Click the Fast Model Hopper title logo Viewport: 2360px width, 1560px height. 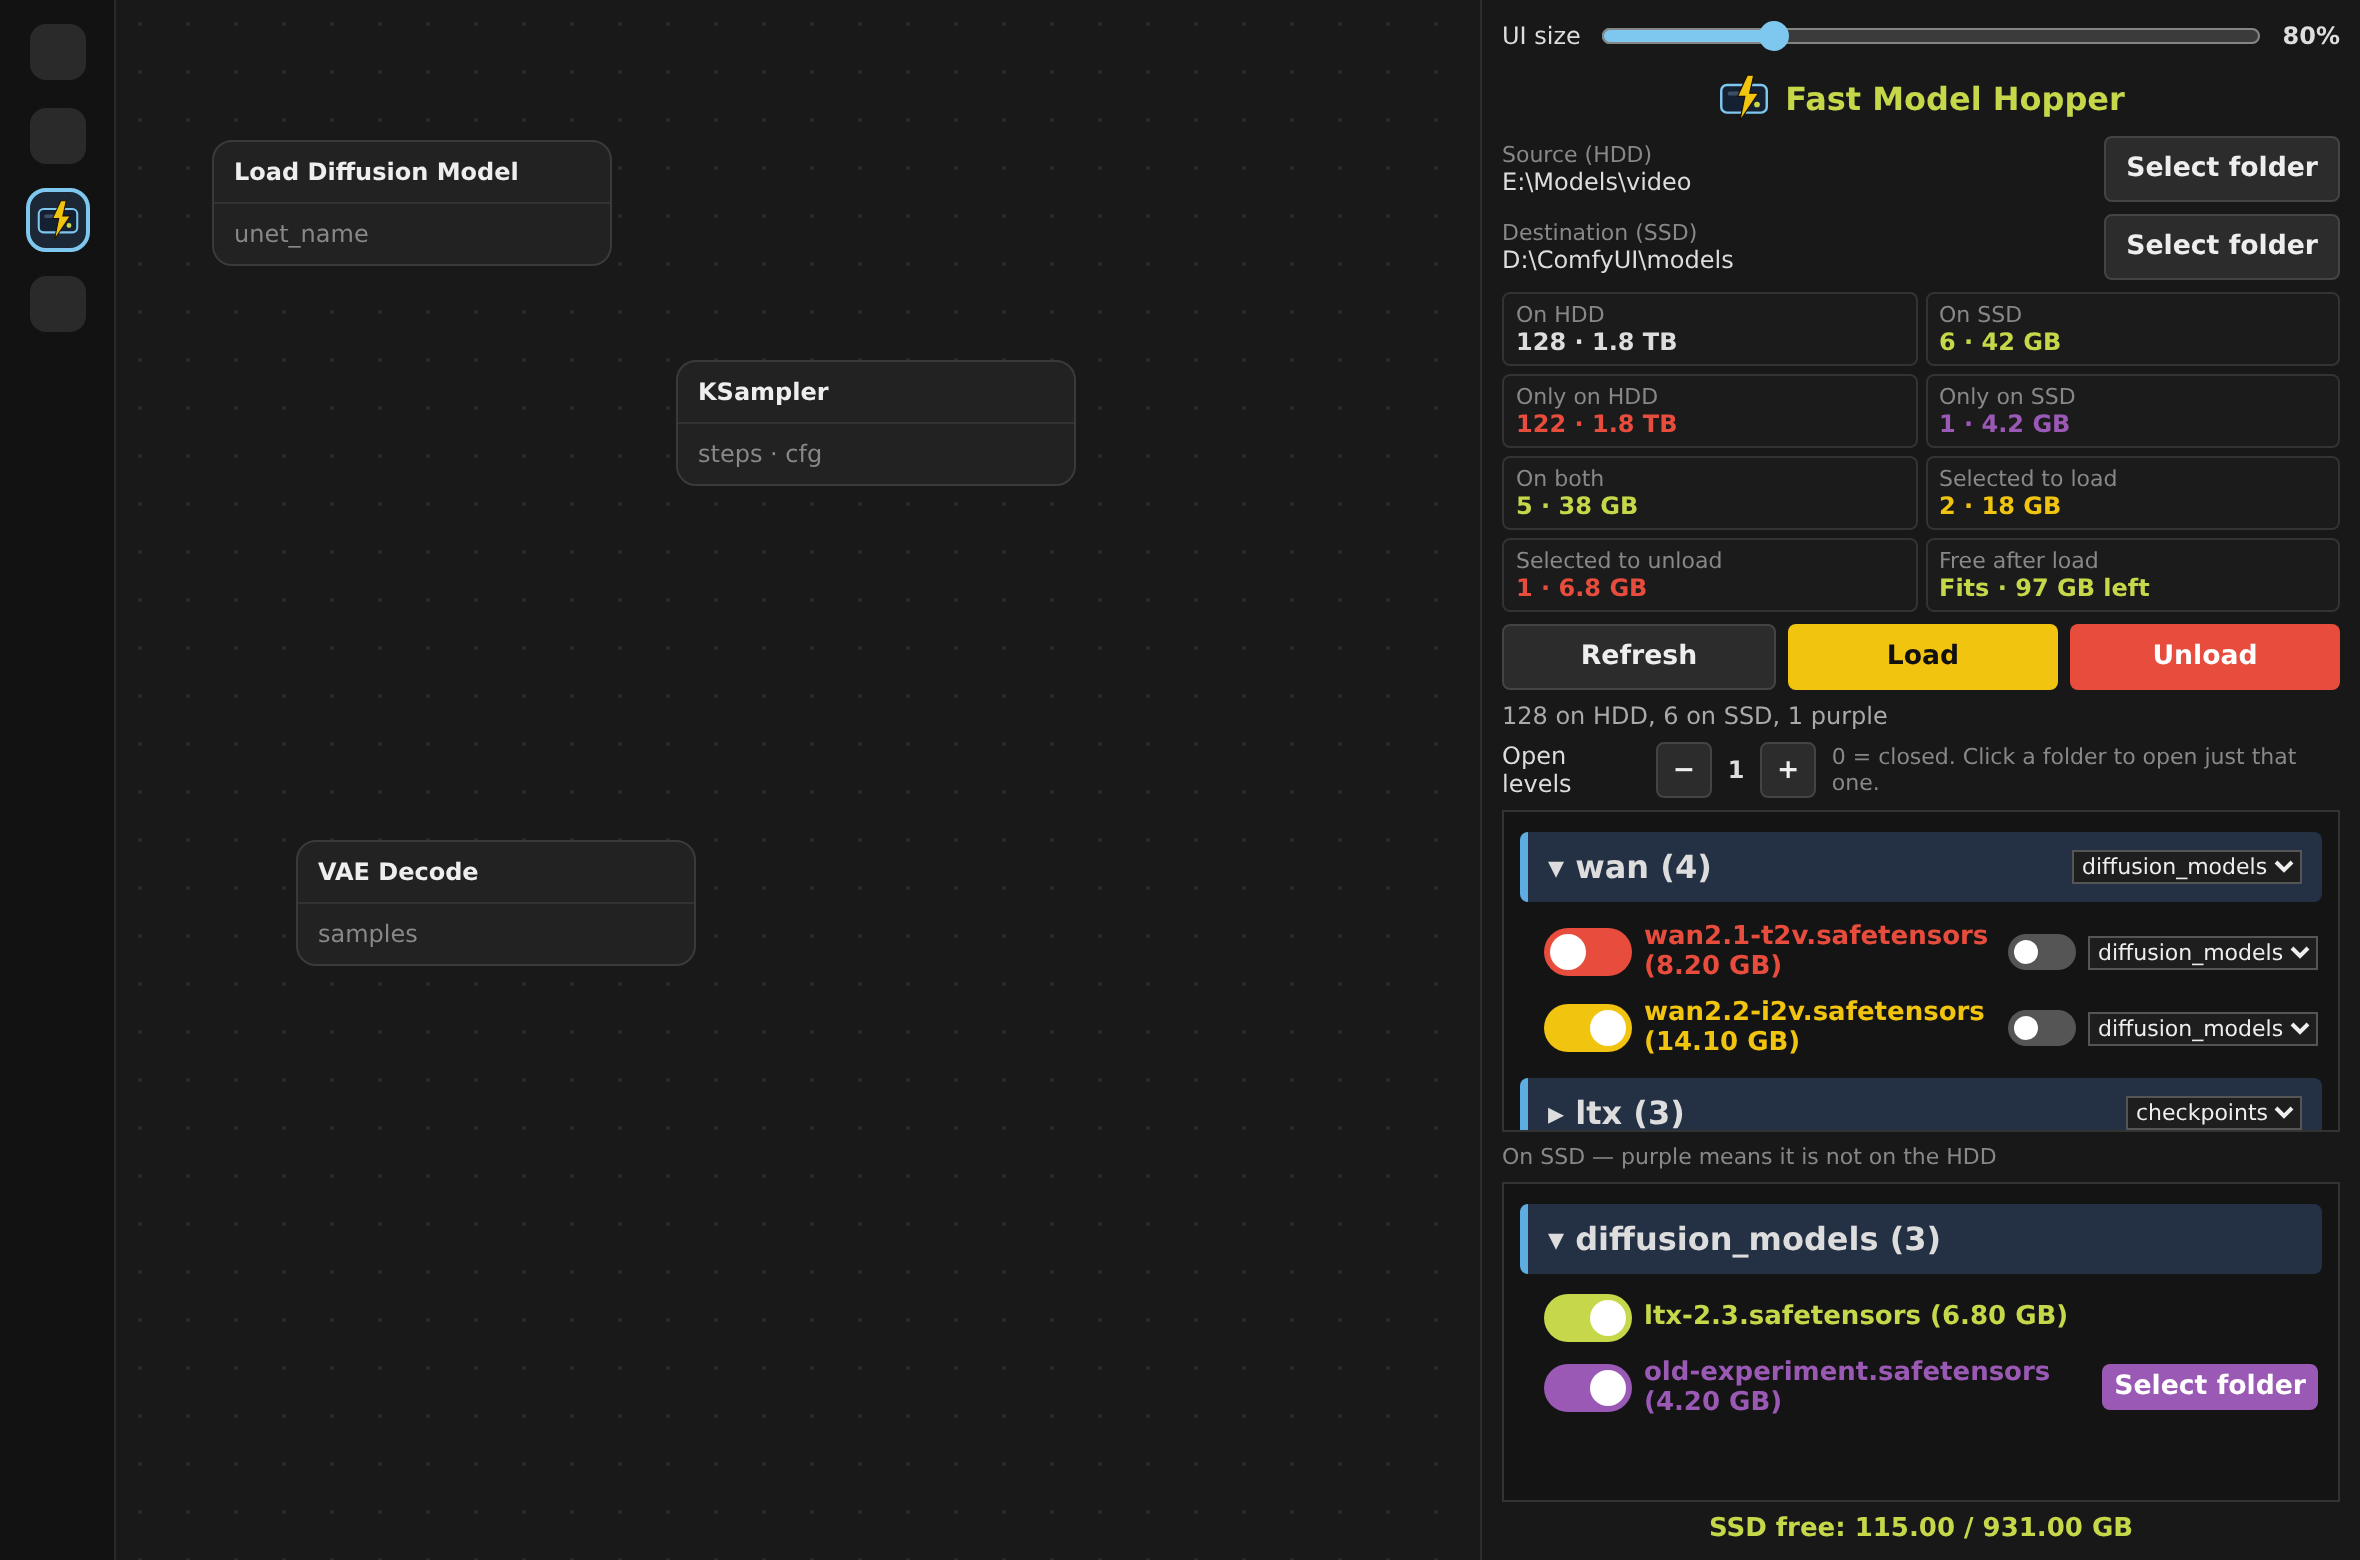coord(1744,98)
